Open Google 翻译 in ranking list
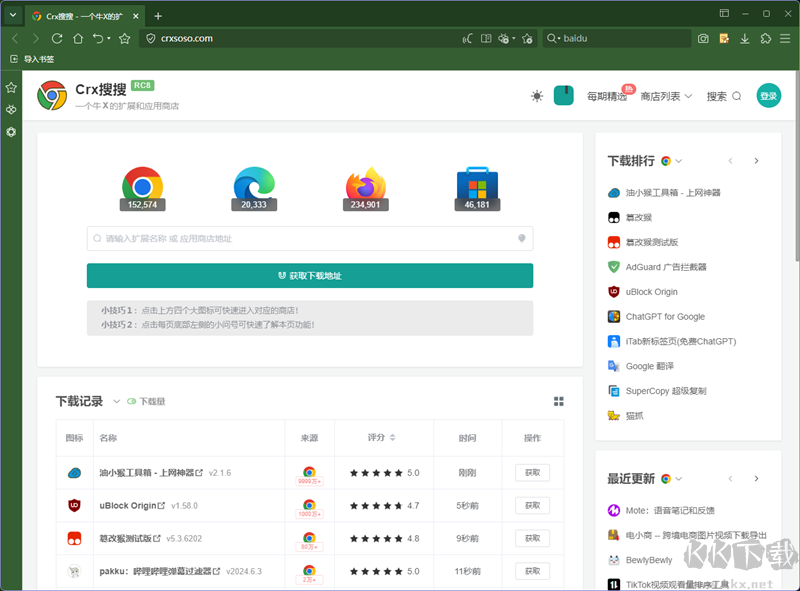The height and width of the screenshot is (591, 800). click(649, 366)
